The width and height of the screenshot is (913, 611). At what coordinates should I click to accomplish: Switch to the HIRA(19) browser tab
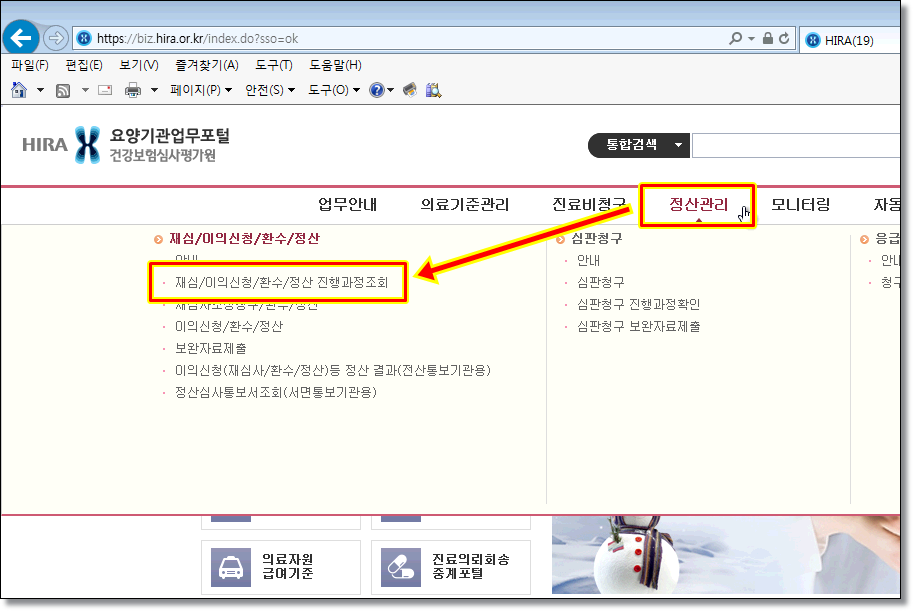850,40
